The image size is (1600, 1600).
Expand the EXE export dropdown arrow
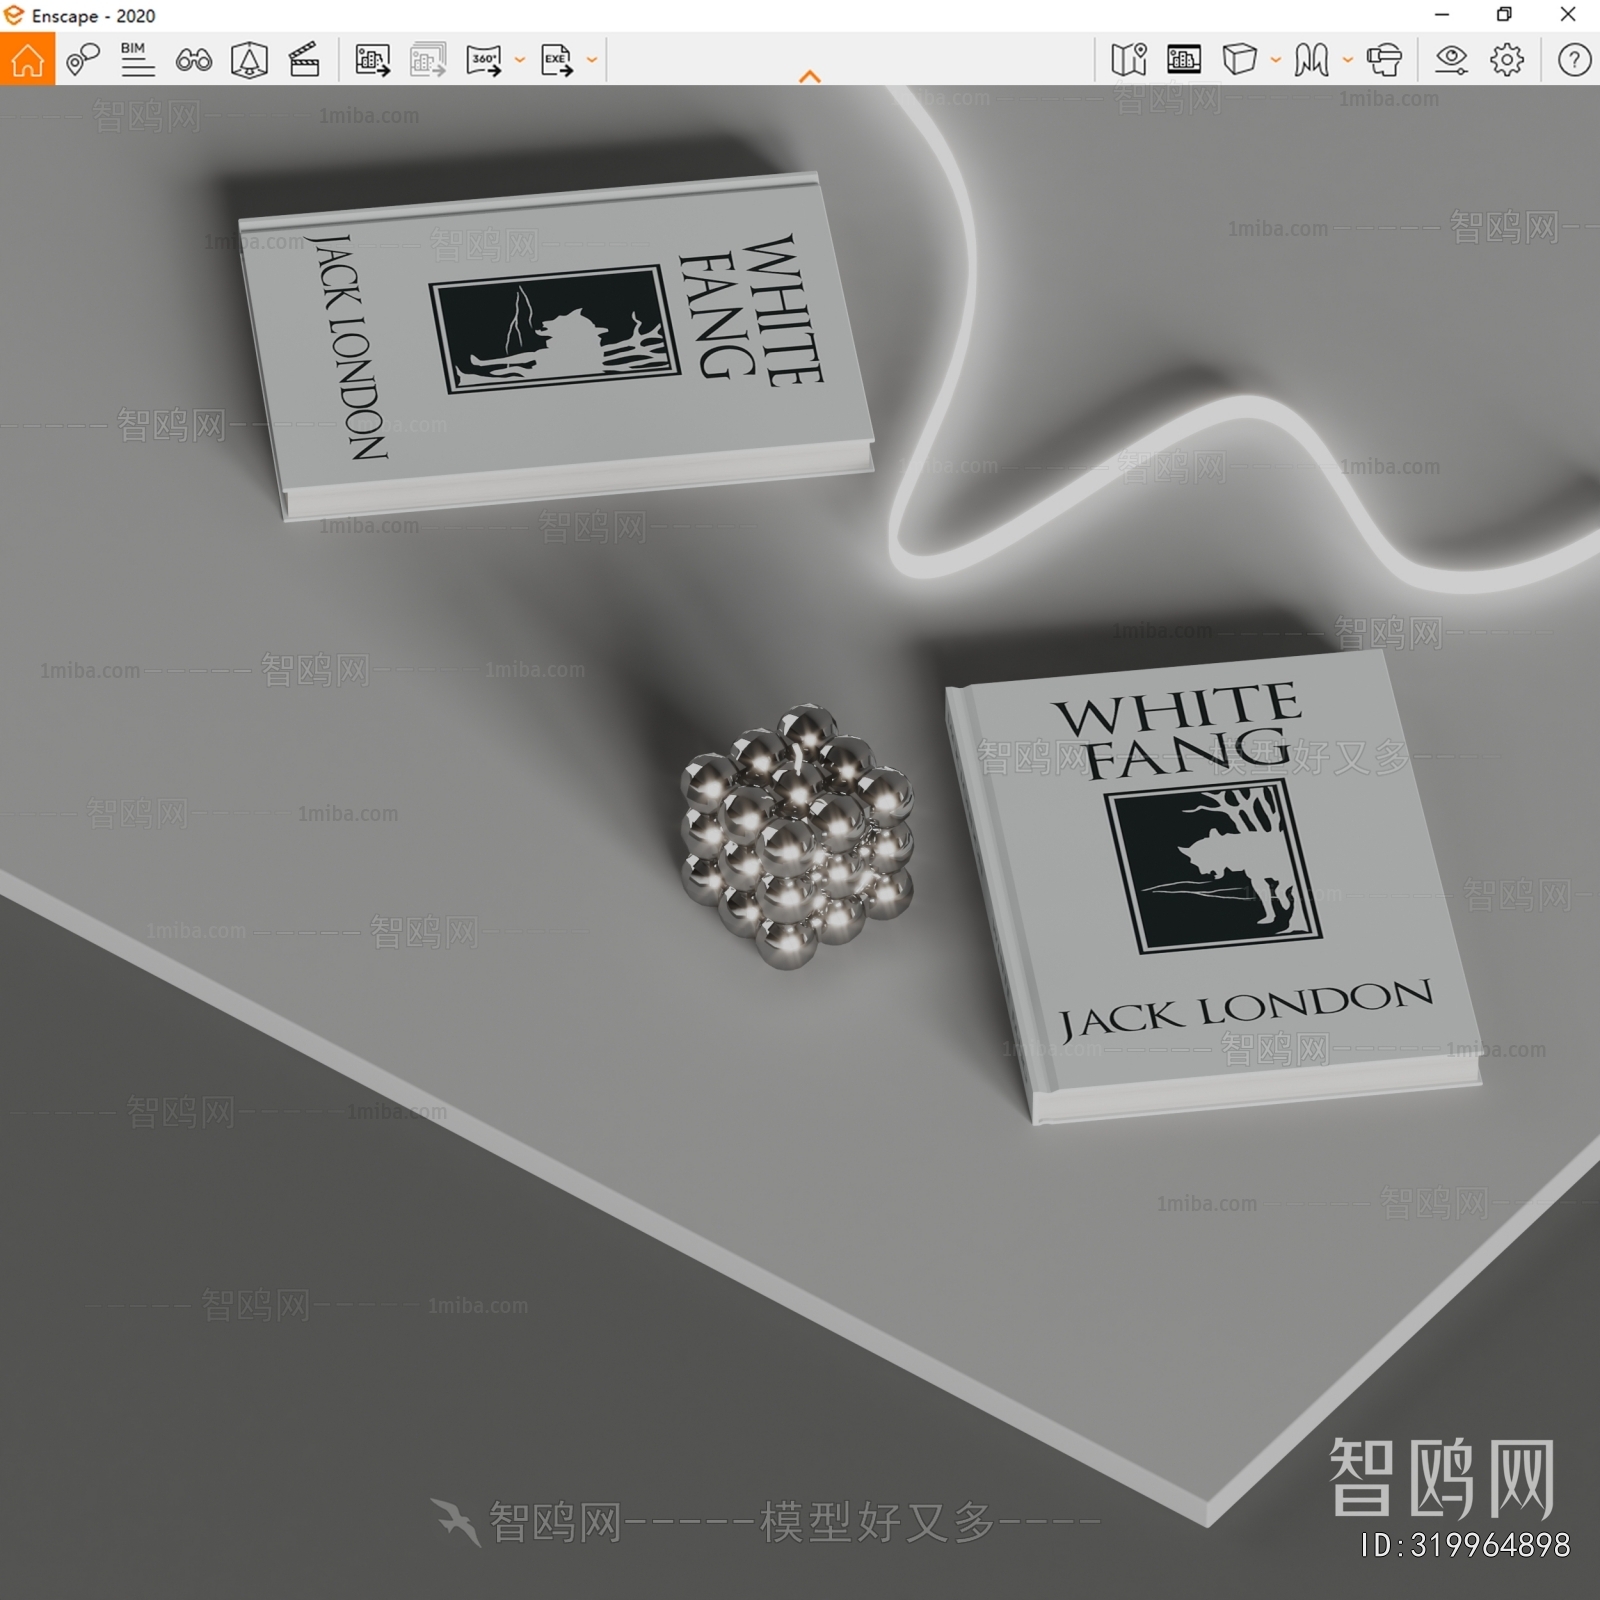coord(592,60)
